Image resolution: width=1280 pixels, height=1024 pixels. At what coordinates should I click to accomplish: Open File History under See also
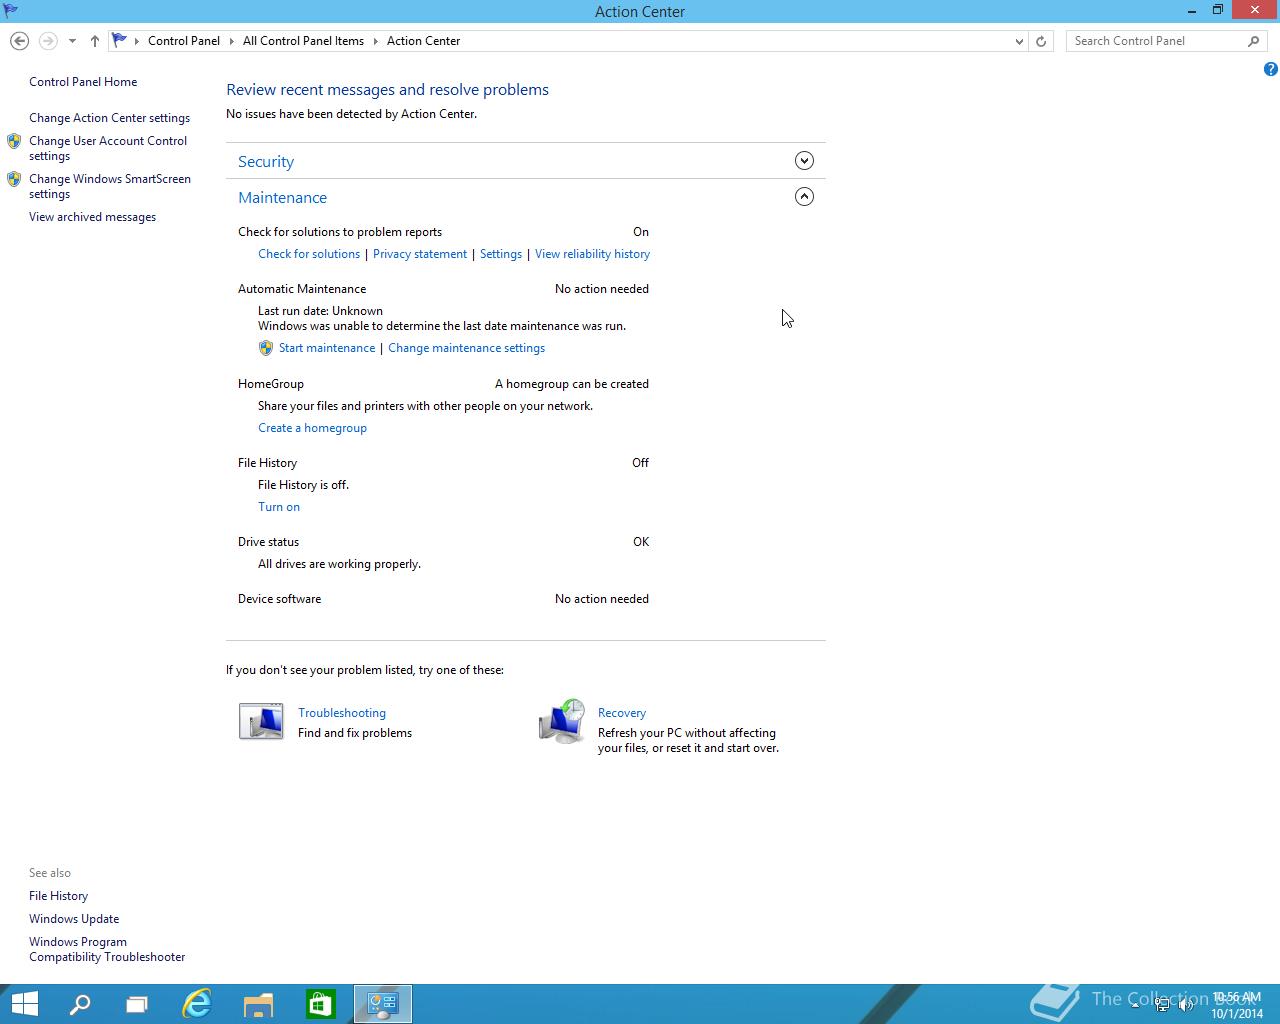tap(58, 896)
